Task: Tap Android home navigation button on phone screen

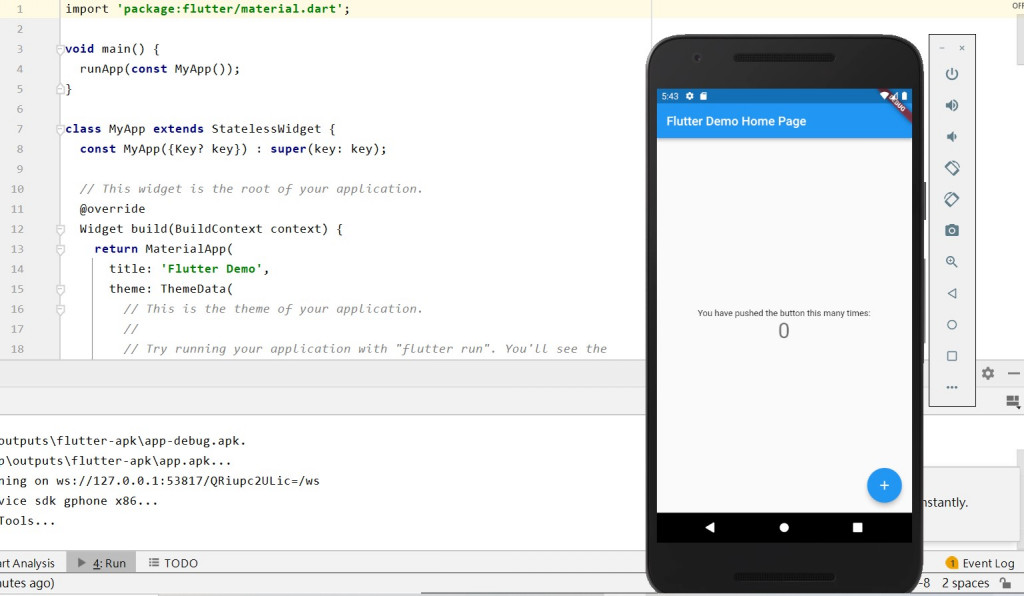Action: 784,527
